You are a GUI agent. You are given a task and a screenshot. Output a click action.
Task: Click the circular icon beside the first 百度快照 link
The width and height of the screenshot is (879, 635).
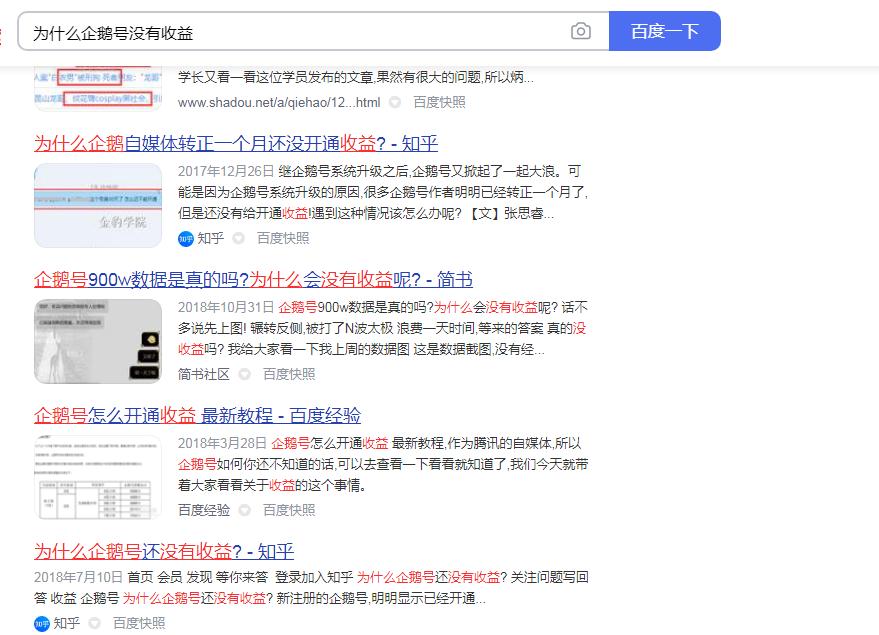pos(396,101)
